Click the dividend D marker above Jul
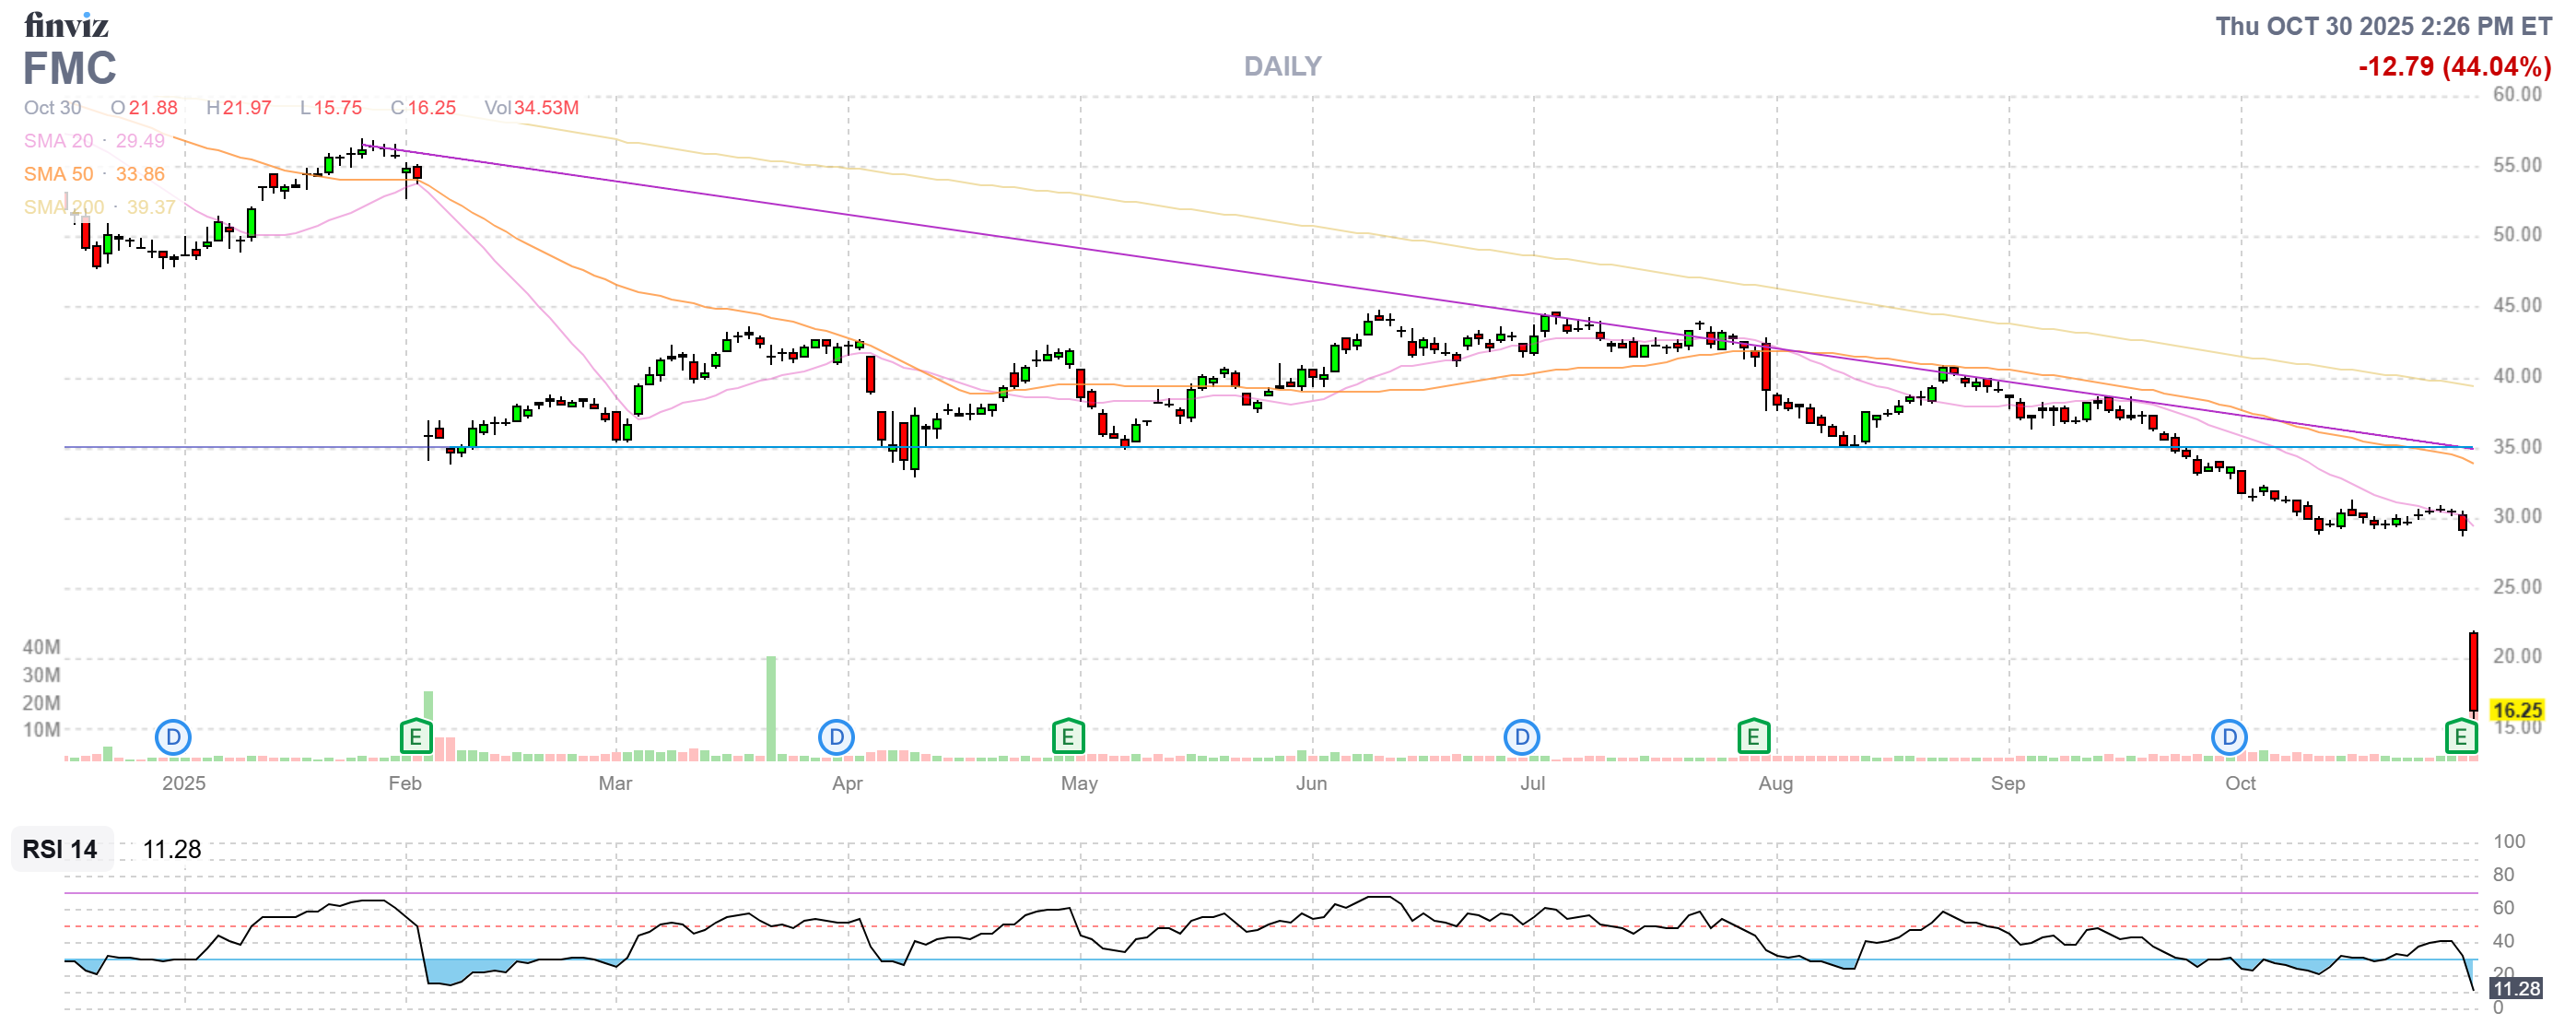Screen dimensions: 2576x1036 coord(1521,738)
